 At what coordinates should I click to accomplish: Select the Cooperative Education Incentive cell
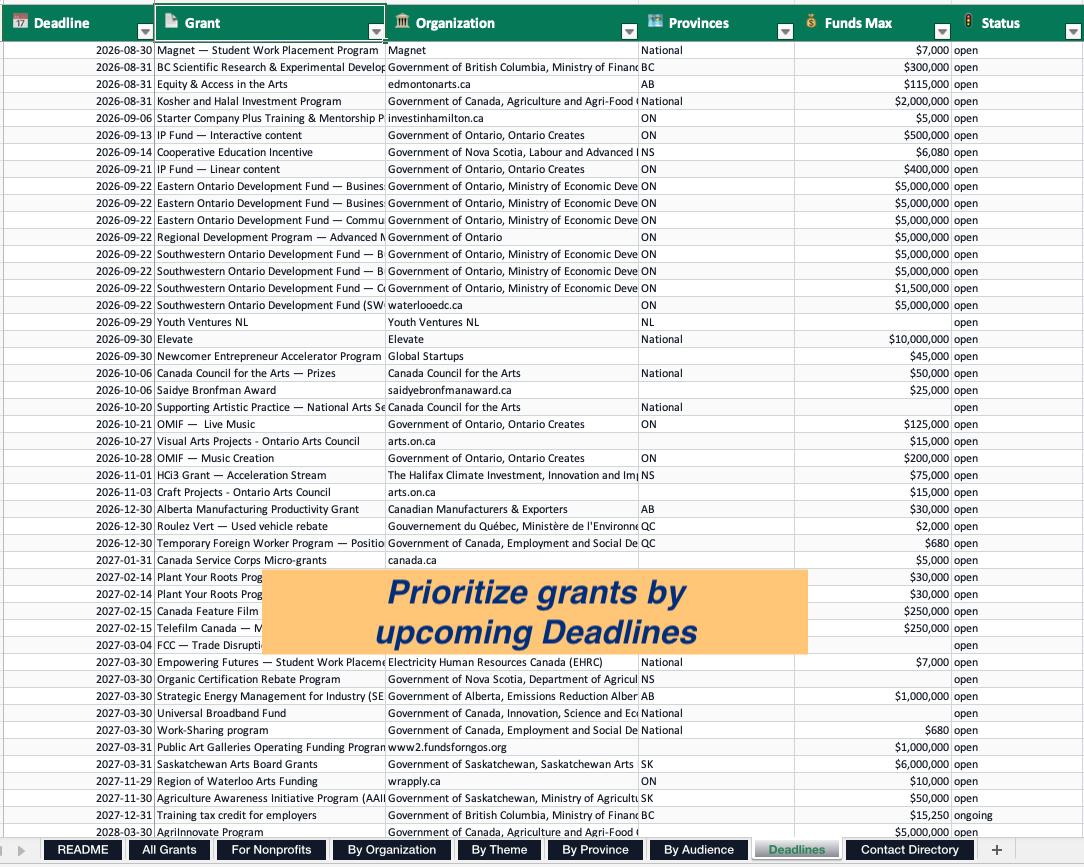[270, 152]
